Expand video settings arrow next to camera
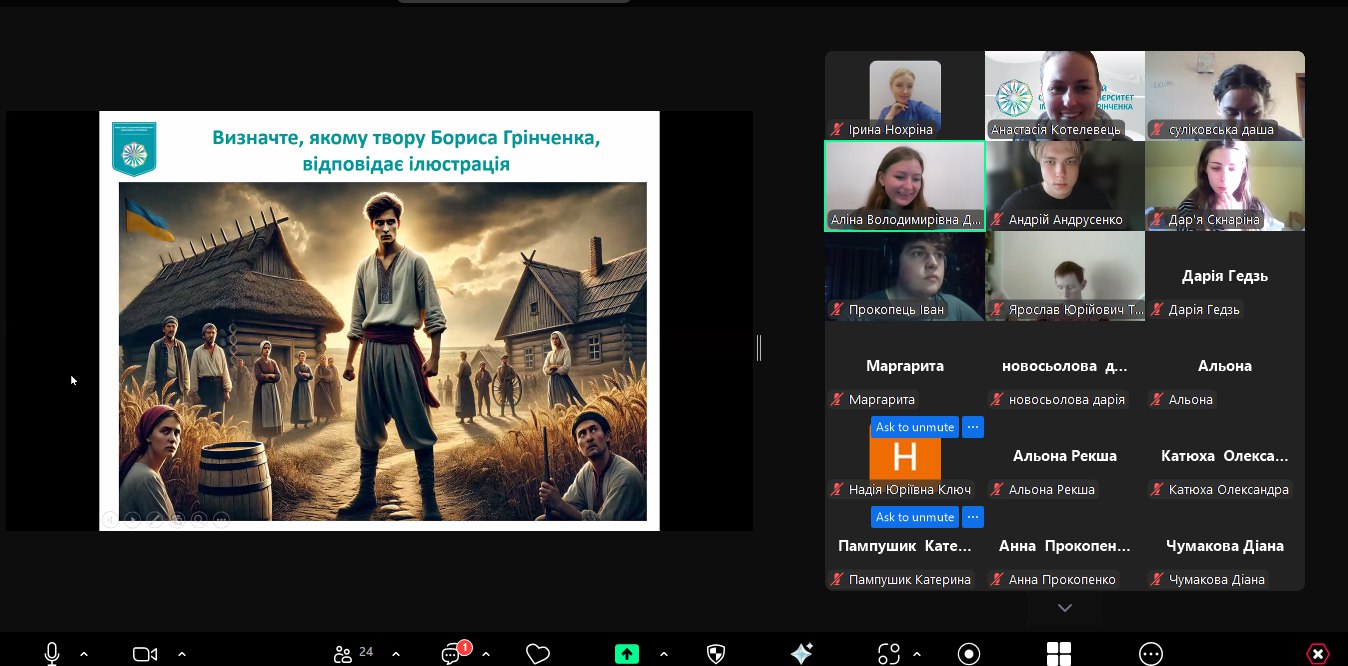This screenshot has width=1348, height=666. [181, 654]
